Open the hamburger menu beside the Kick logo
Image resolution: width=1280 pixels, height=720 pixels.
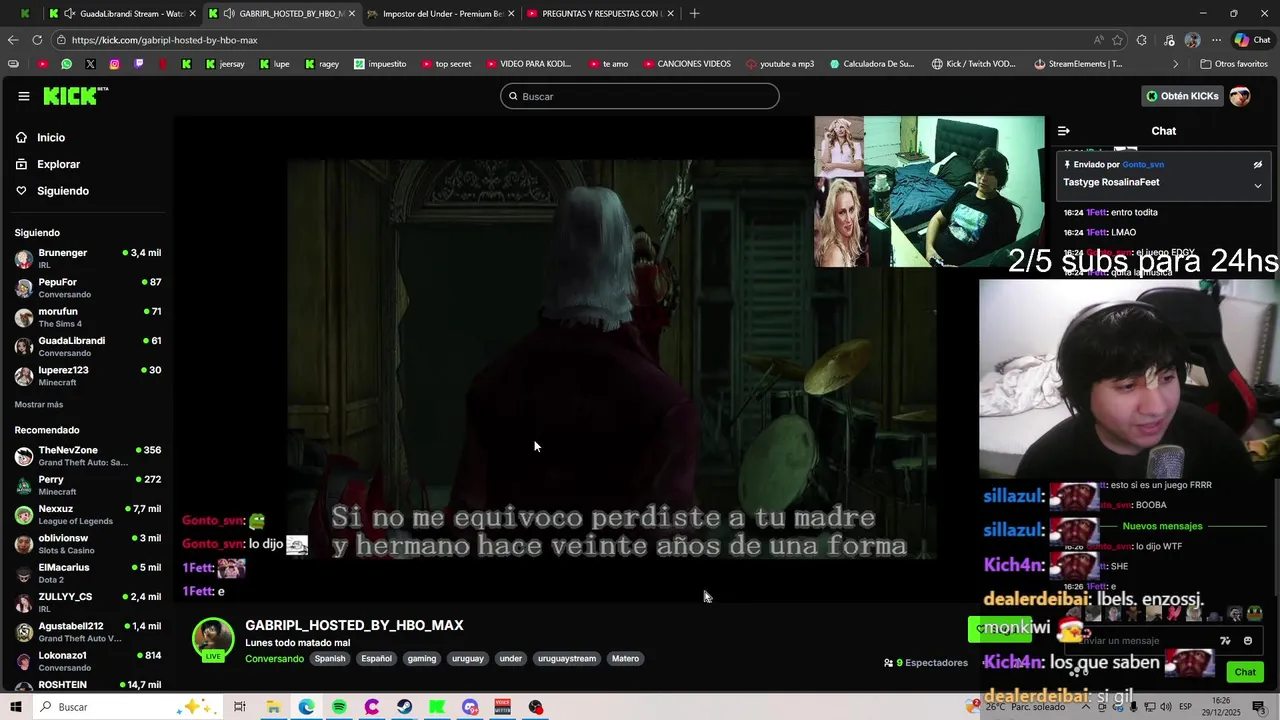[23, 96]
